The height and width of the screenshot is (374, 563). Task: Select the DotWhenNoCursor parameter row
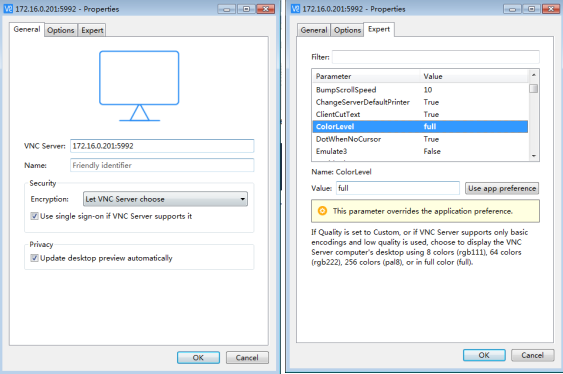click(420, 139)
